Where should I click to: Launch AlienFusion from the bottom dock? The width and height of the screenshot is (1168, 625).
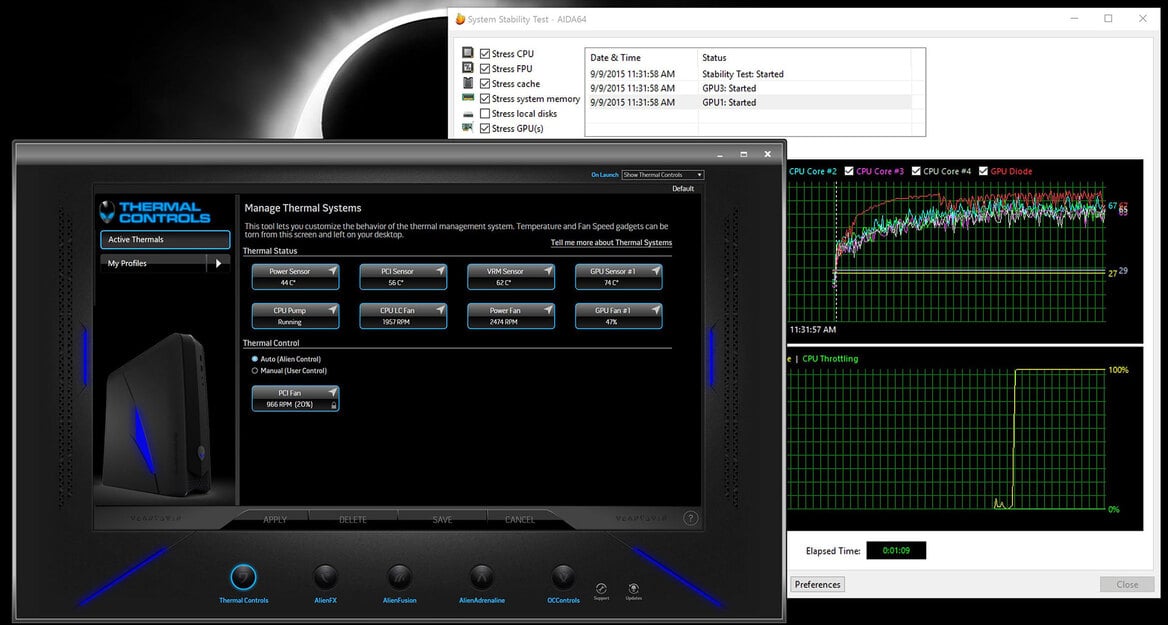click(x=399, y=577)
